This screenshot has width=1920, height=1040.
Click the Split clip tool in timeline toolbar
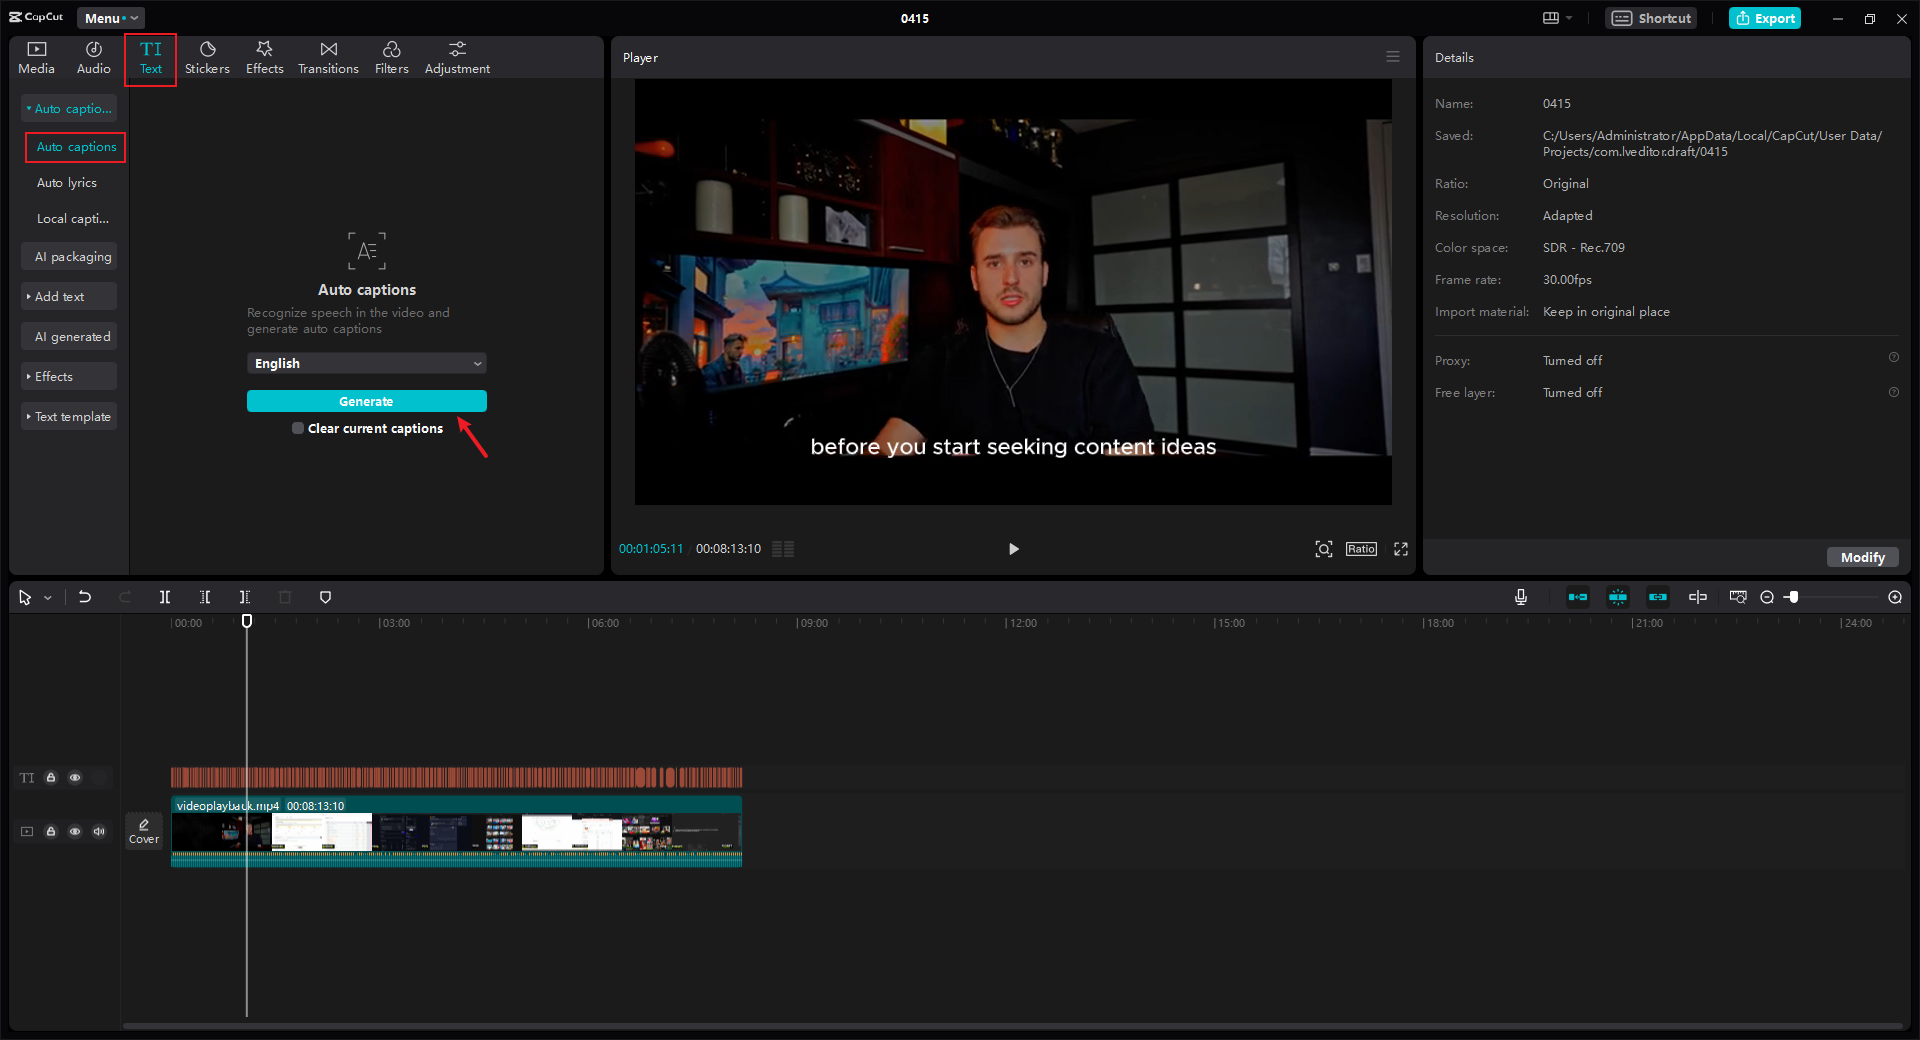point(165,597)
